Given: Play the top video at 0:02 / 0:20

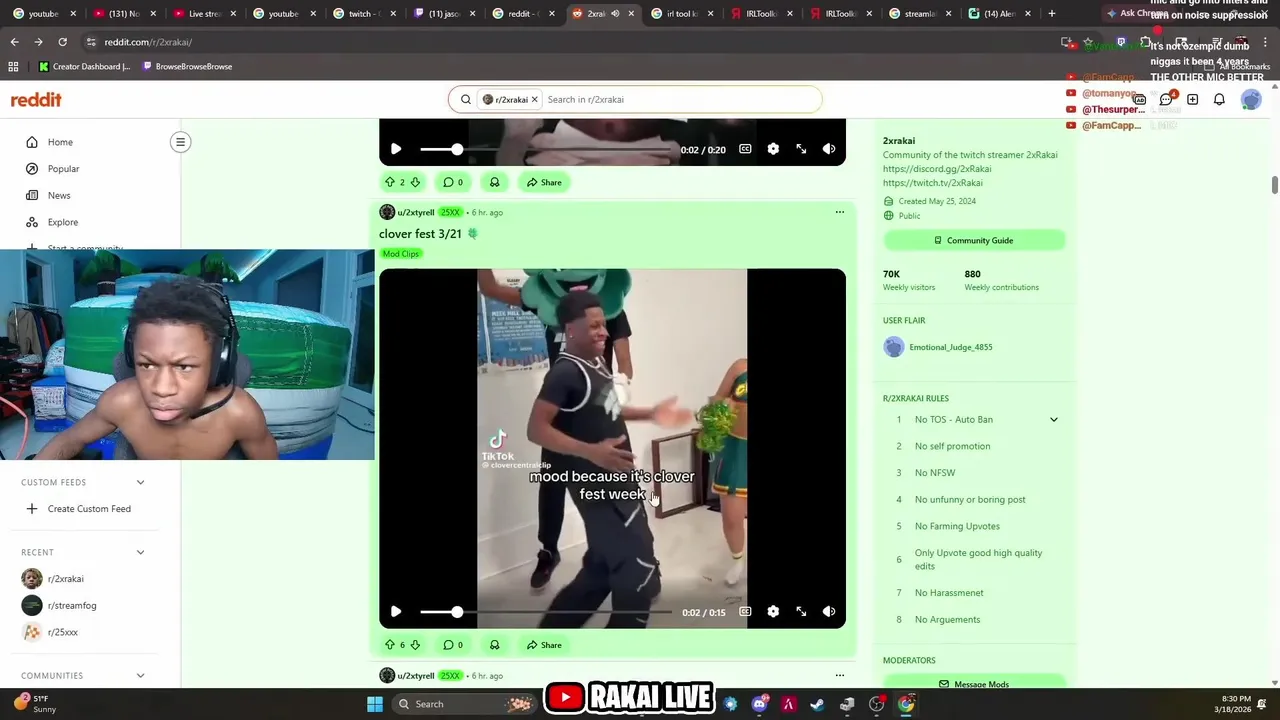Looking at the screenshot, I should tap(396, 149).
